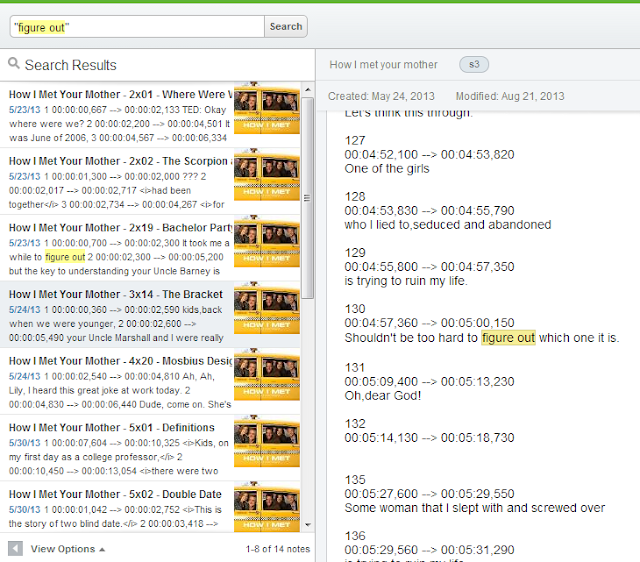Click Modified: Aug 21, 2013 date

510,96
